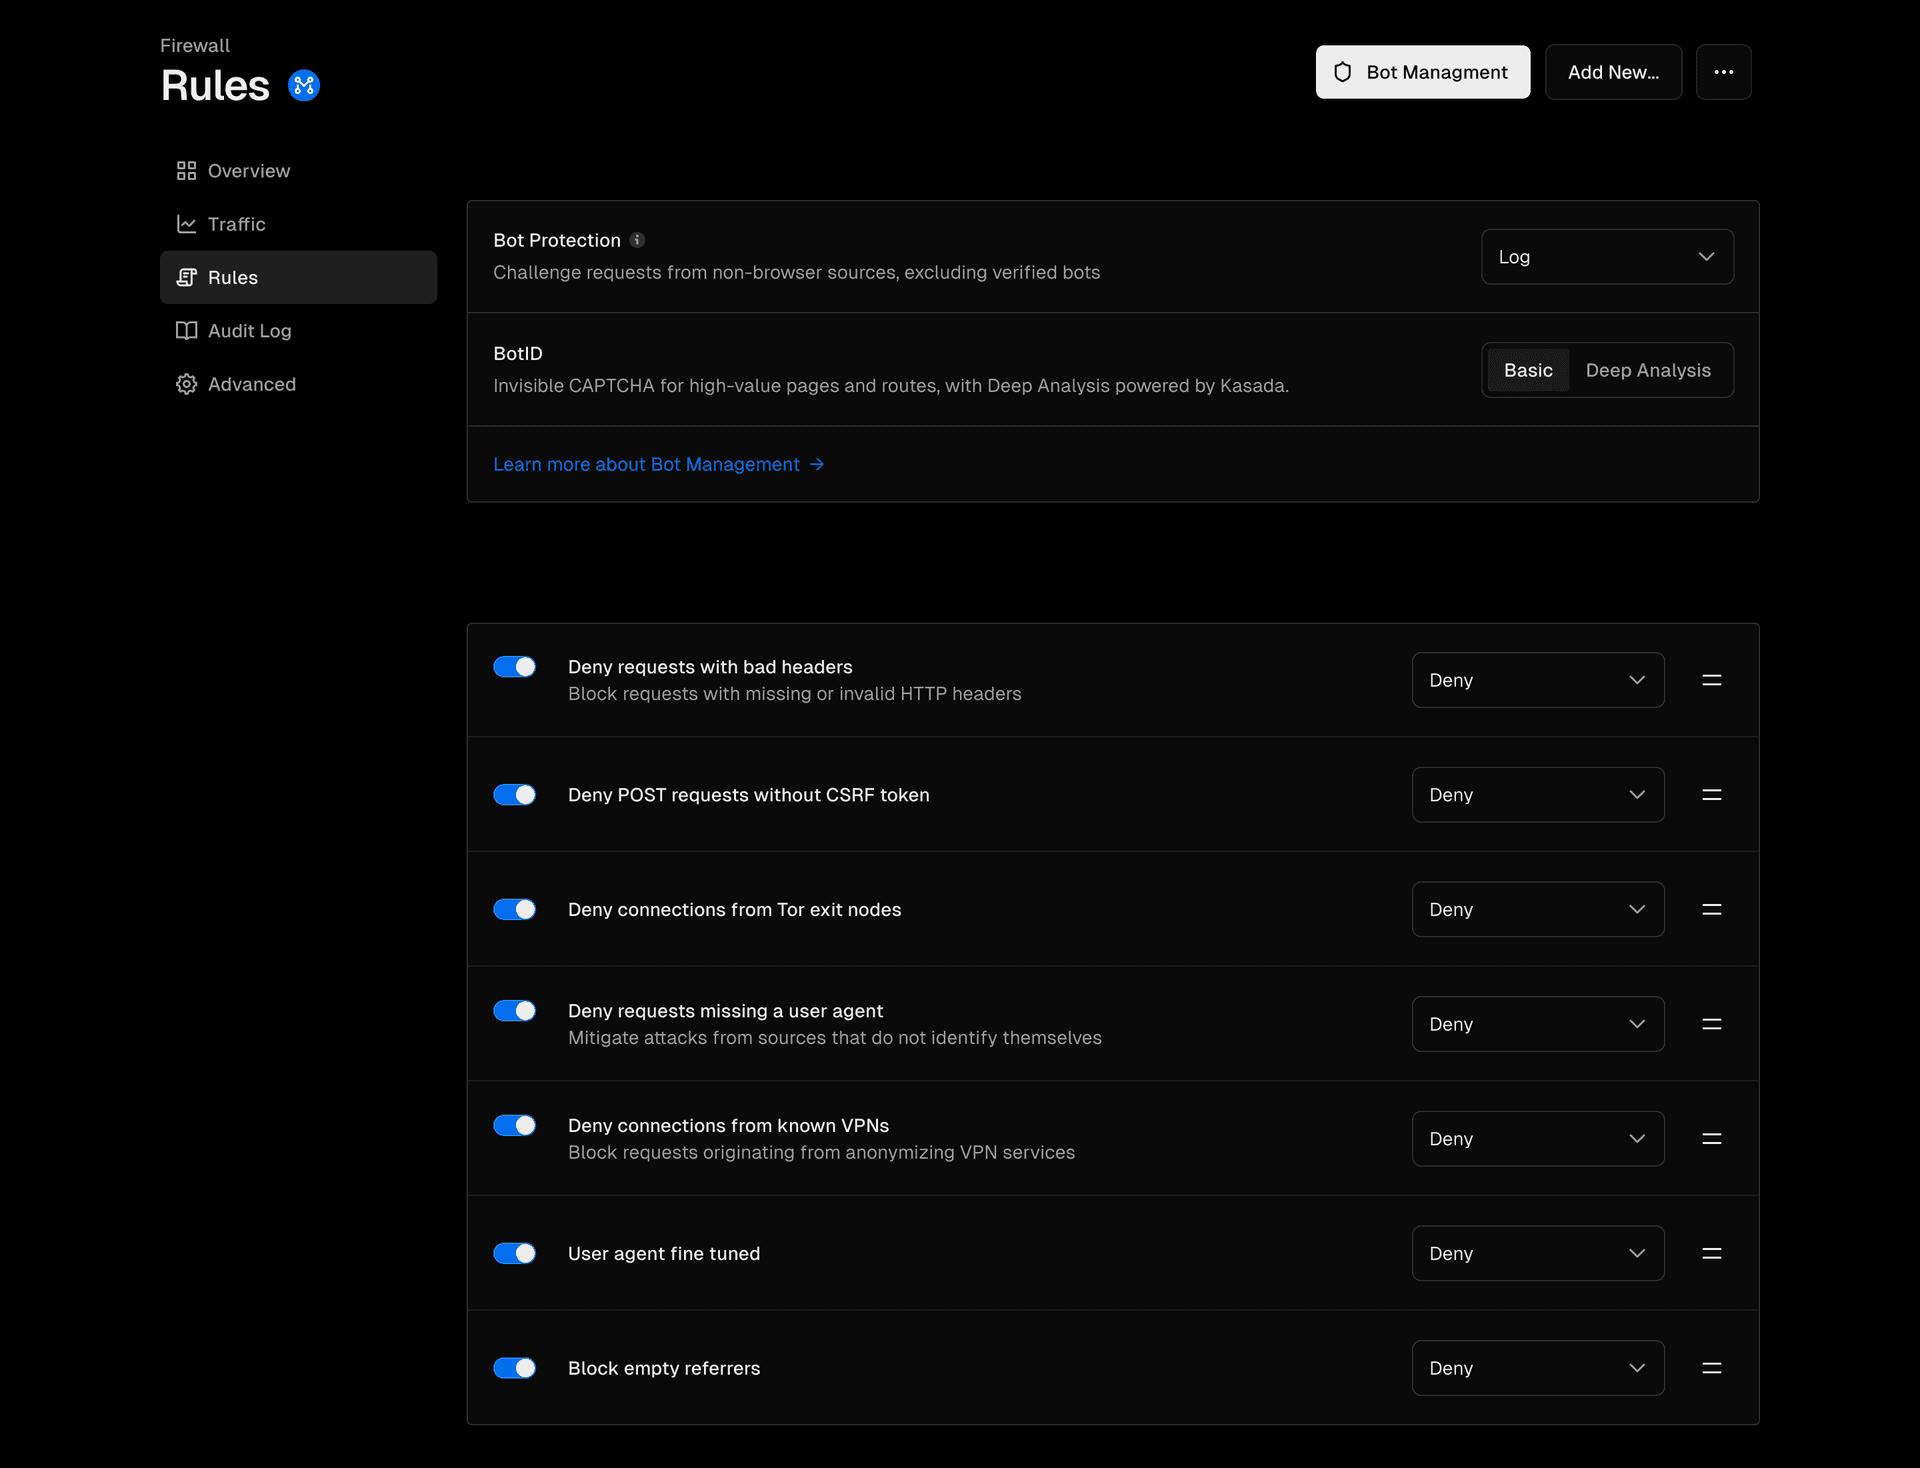1920x1468 pixels.
Task: Disable the Deny requests with bad headers toggle
Action: tap(515, 667)
